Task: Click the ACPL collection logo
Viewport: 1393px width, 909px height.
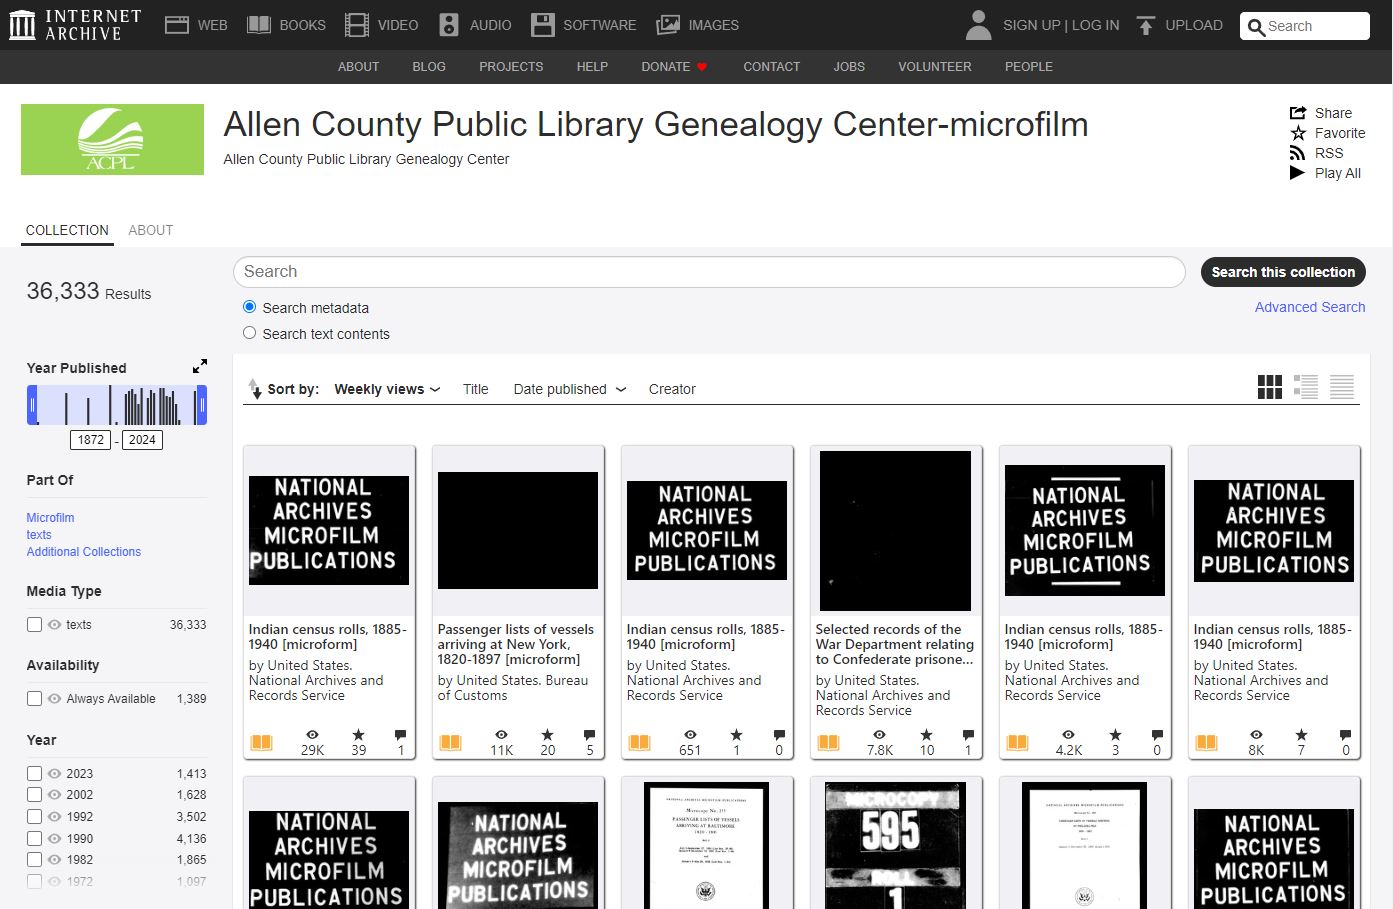Action: click(x=112, y=140)
